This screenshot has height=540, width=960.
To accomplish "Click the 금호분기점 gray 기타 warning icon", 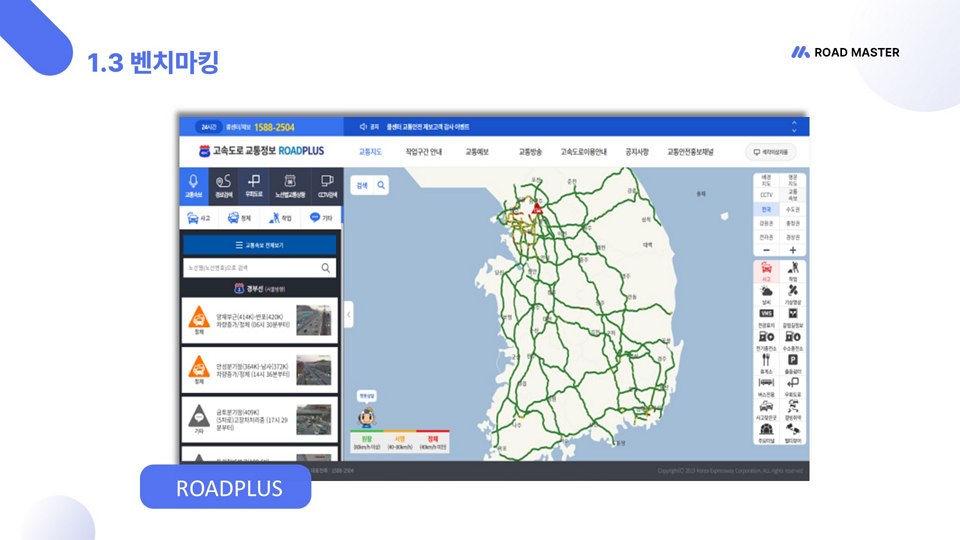I will (x=199, y=417).
